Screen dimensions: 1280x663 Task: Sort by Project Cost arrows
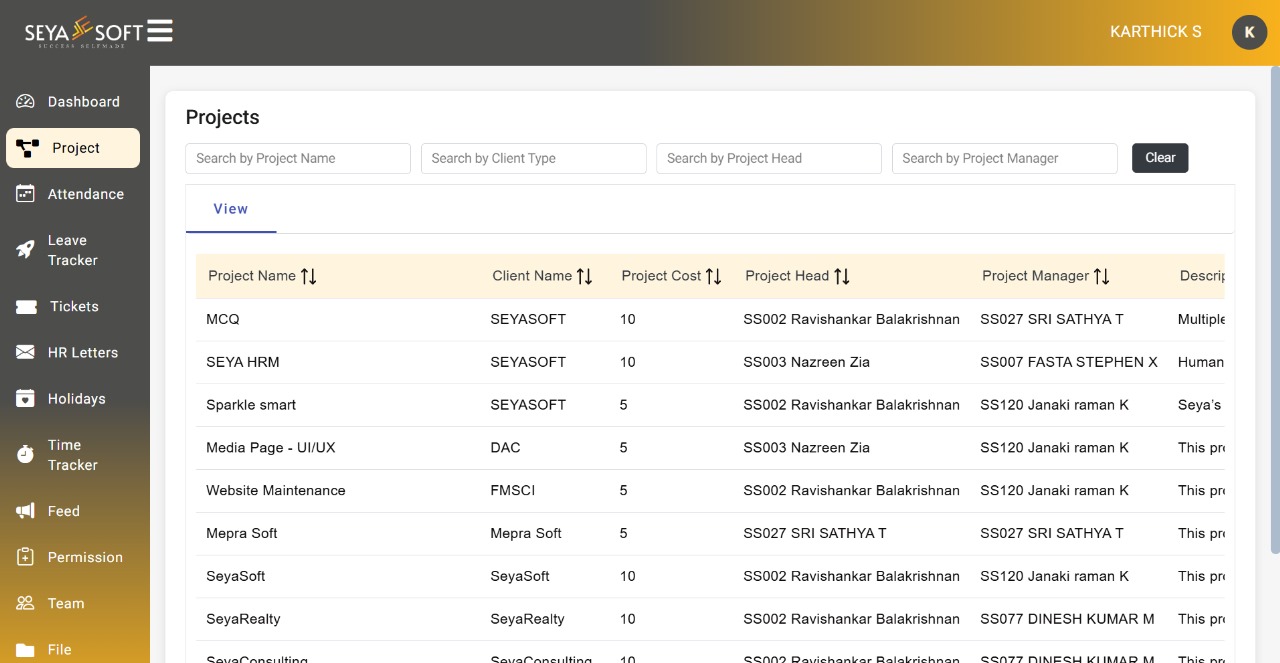point(713,276)
